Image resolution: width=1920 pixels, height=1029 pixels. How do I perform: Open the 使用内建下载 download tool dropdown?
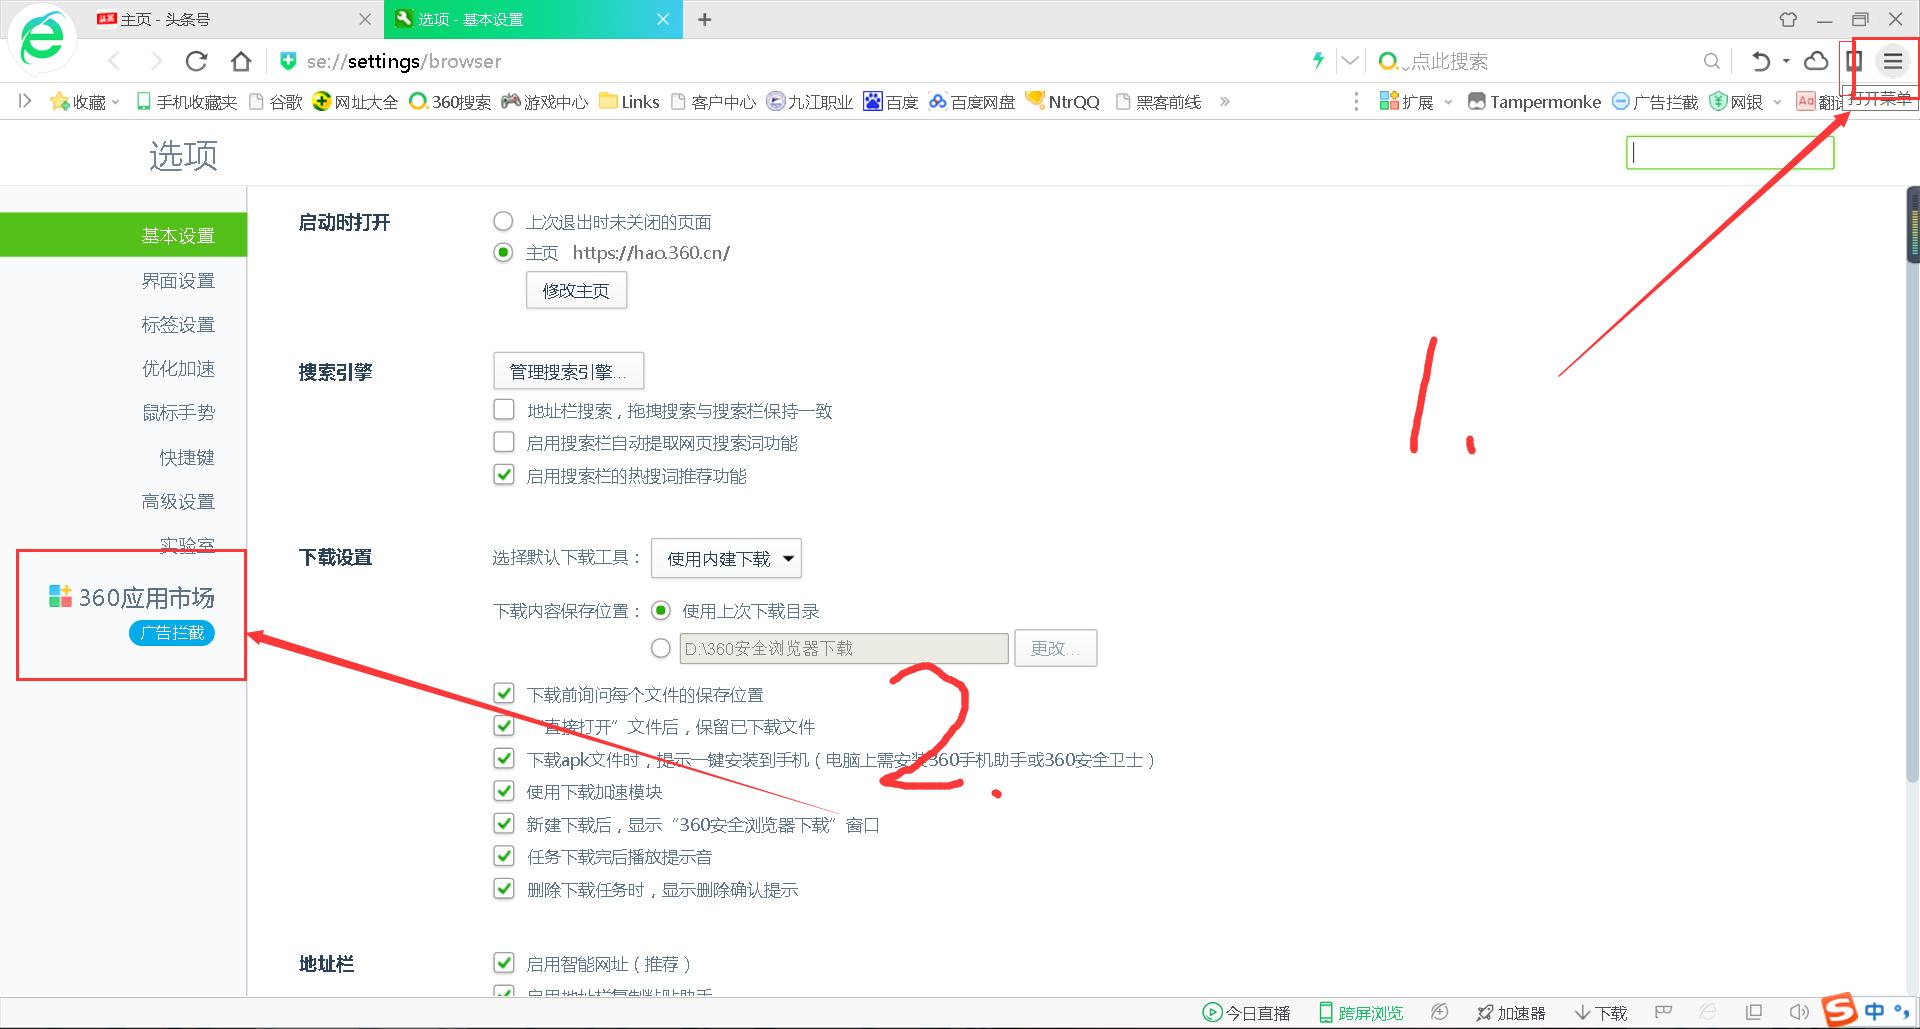pos(726,558)
